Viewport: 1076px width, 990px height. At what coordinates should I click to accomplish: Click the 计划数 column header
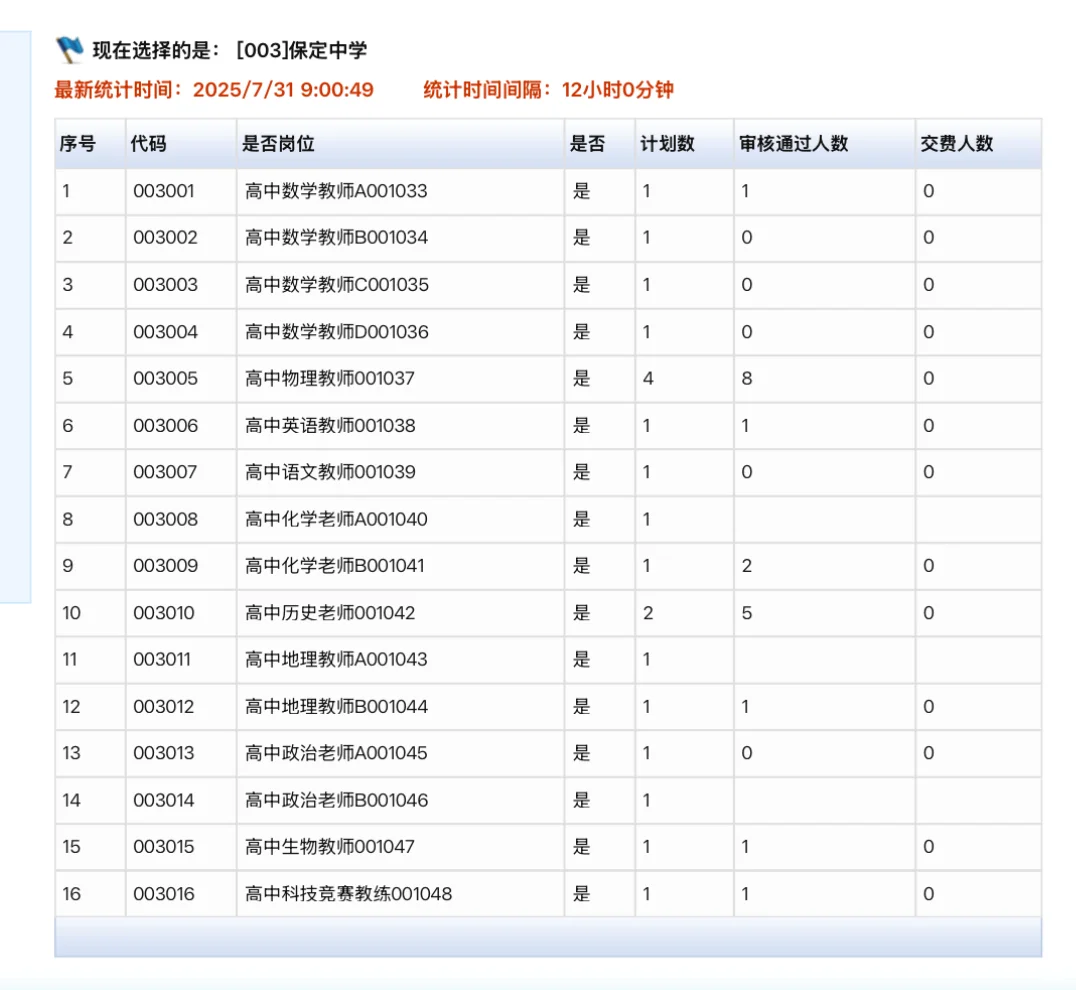(x=684, y=143)
